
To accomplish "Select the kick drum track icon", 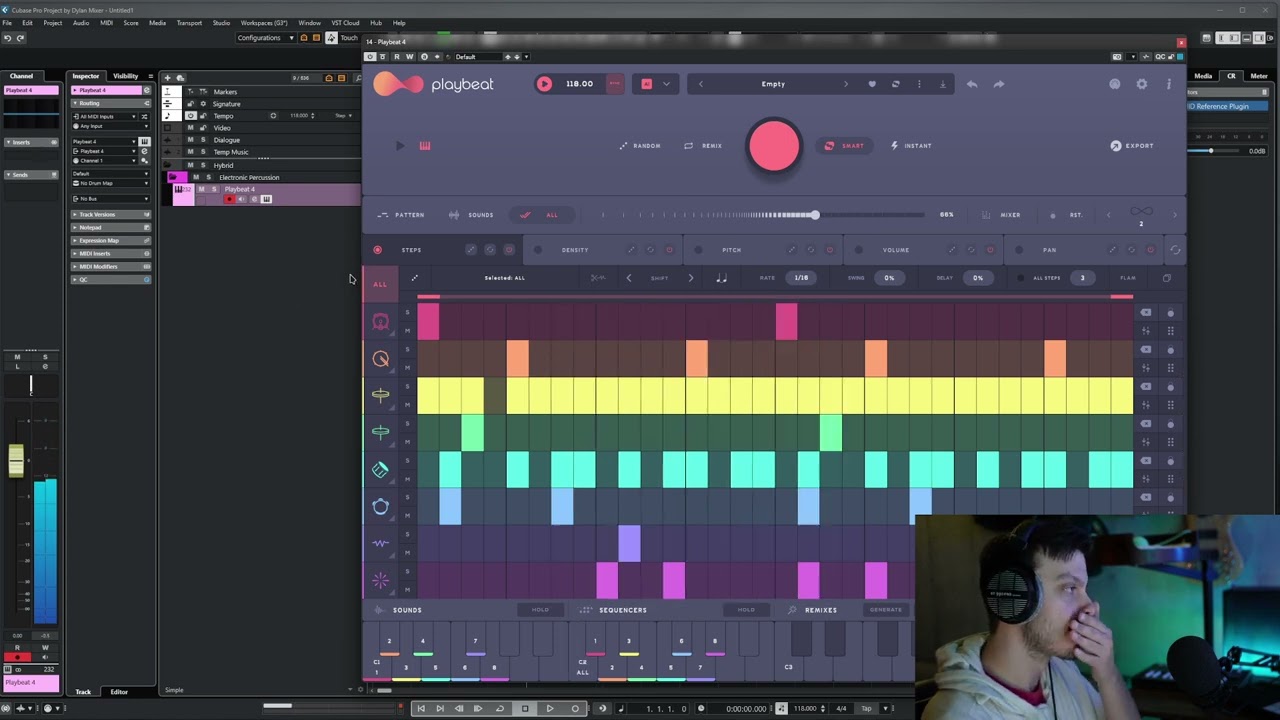I will 380,321.
